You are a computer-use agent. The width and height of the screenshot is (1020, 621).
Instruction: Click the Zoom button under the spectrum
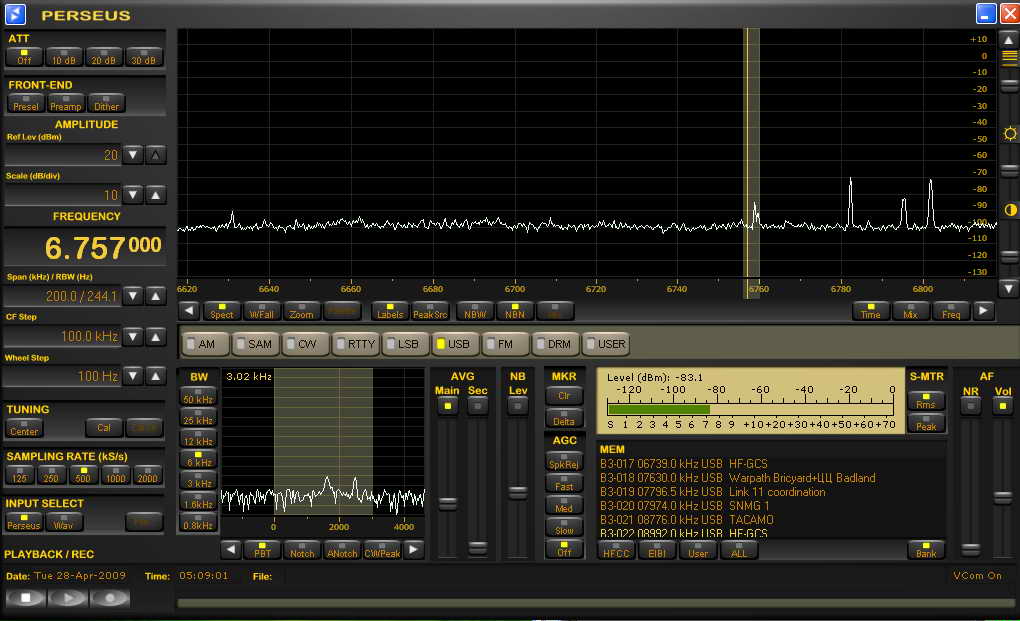coord(301,311)
